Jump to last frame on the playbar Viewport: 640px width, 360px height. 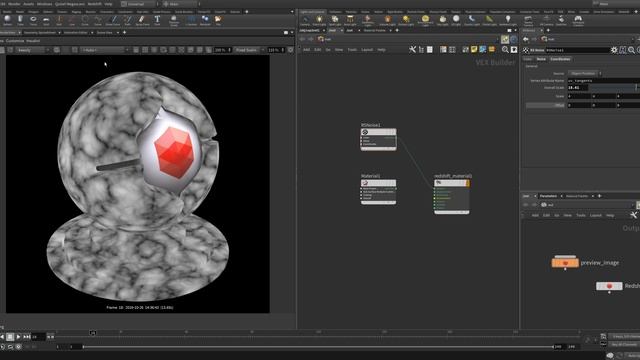click(27, 337)
